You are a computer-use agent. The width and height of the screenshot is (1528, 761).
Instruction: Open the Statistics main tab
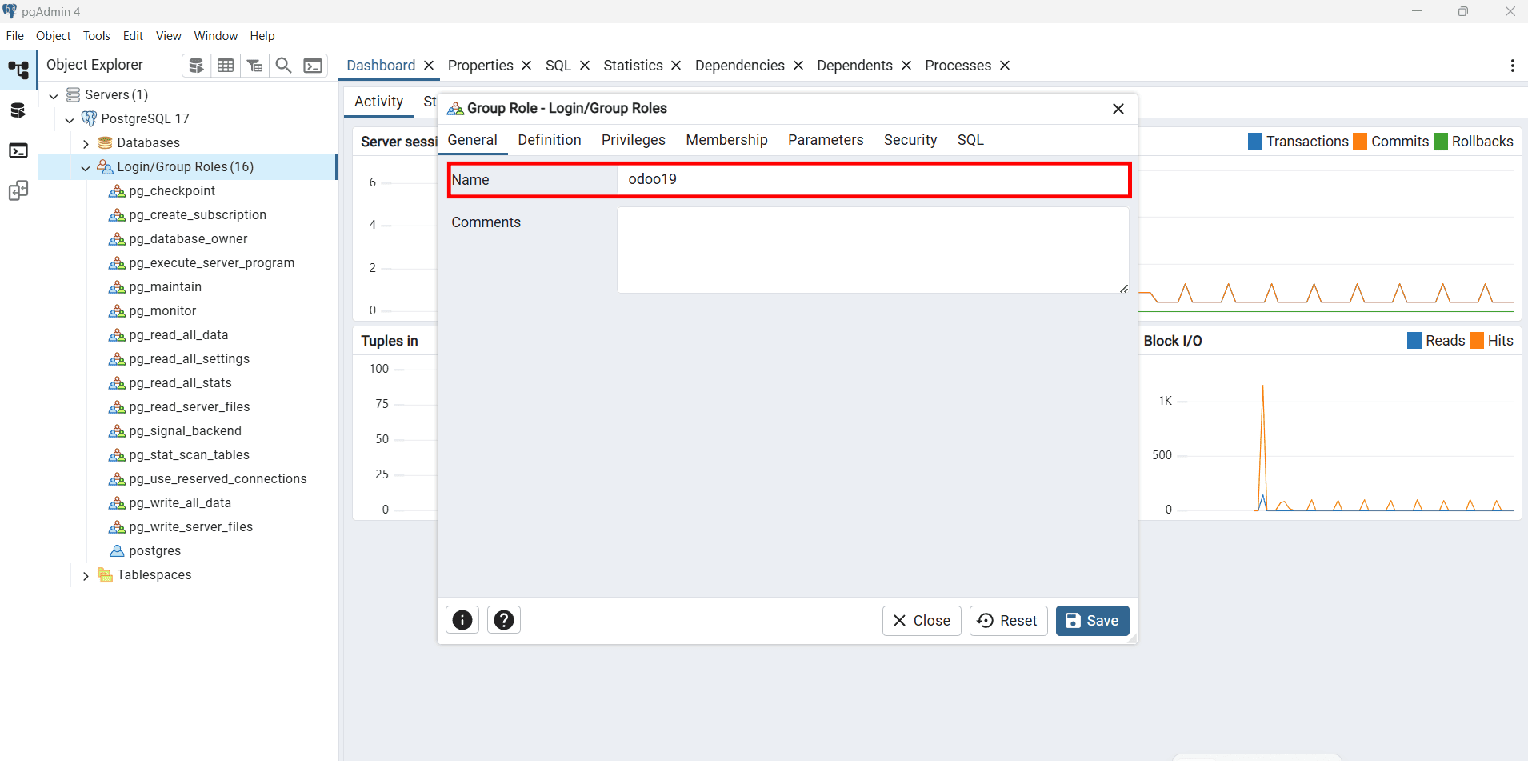click(x=633, y=65)
